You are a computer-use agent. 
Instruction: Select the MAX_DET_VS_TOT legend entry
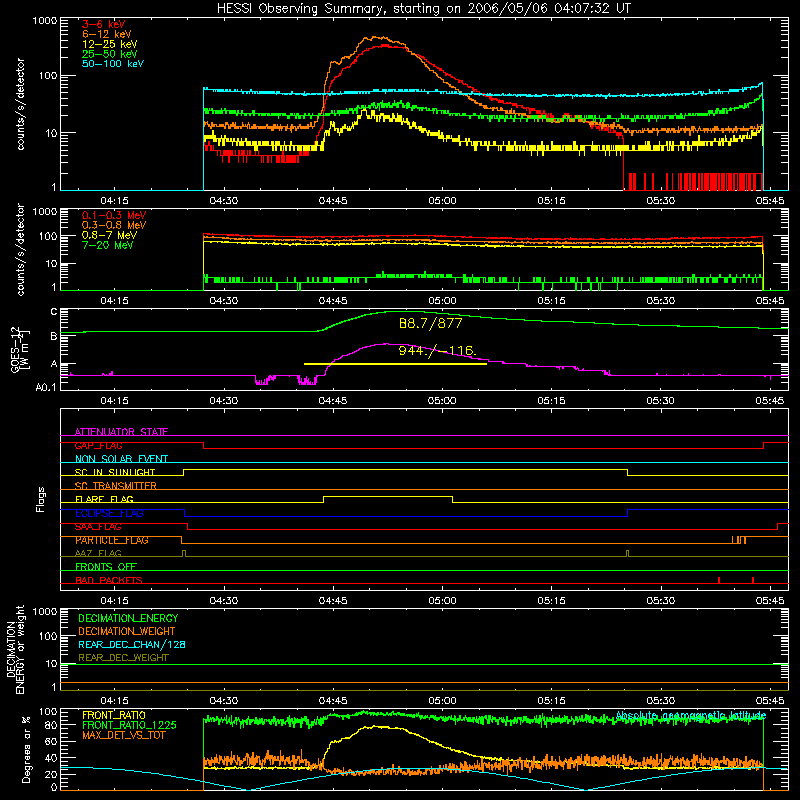pyautogui.click(x=123, y=735)
